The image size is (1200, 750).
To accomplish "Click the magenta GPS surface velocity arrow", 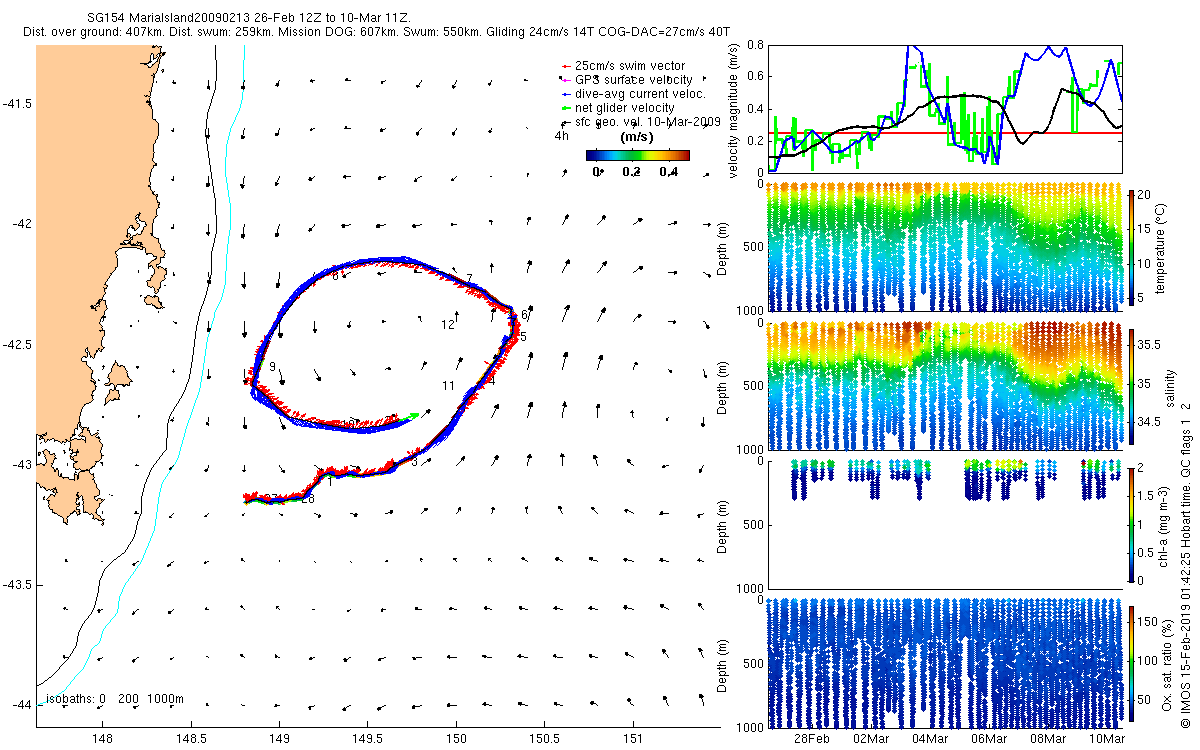I will click(565, 80).
